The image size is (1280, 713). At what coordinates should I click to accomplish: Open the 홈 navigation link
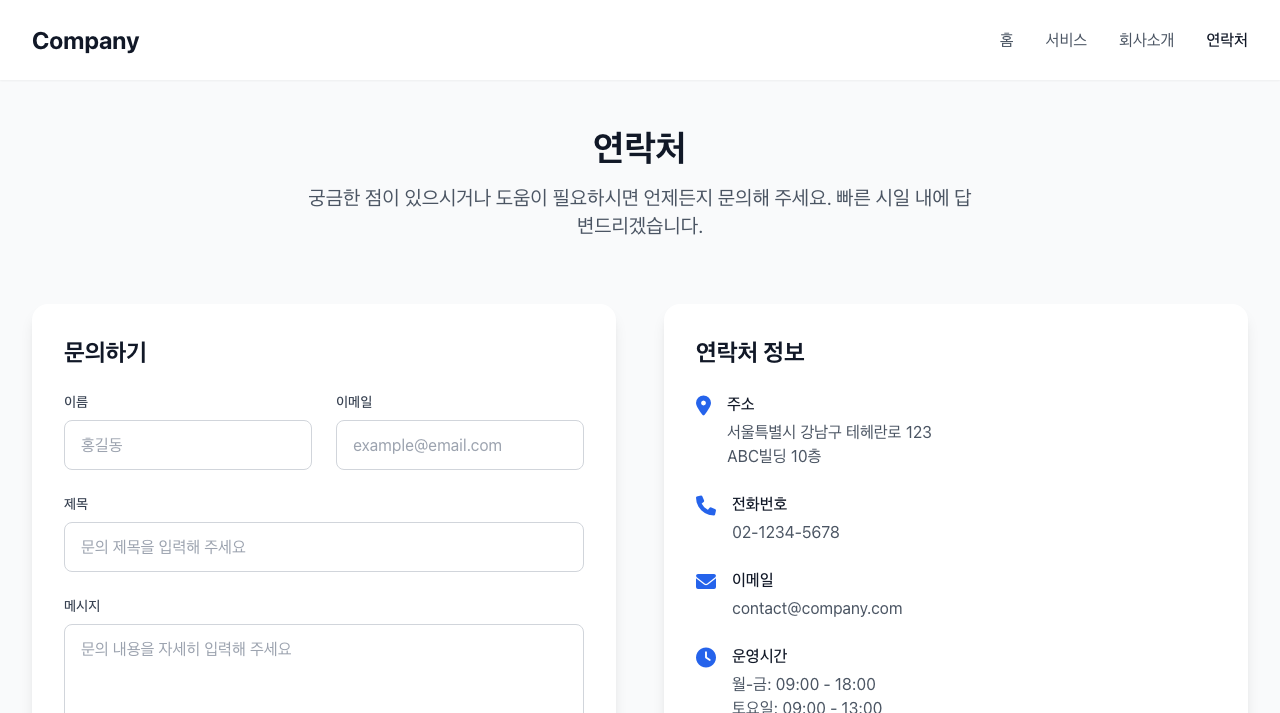(x=1006, y=40)
